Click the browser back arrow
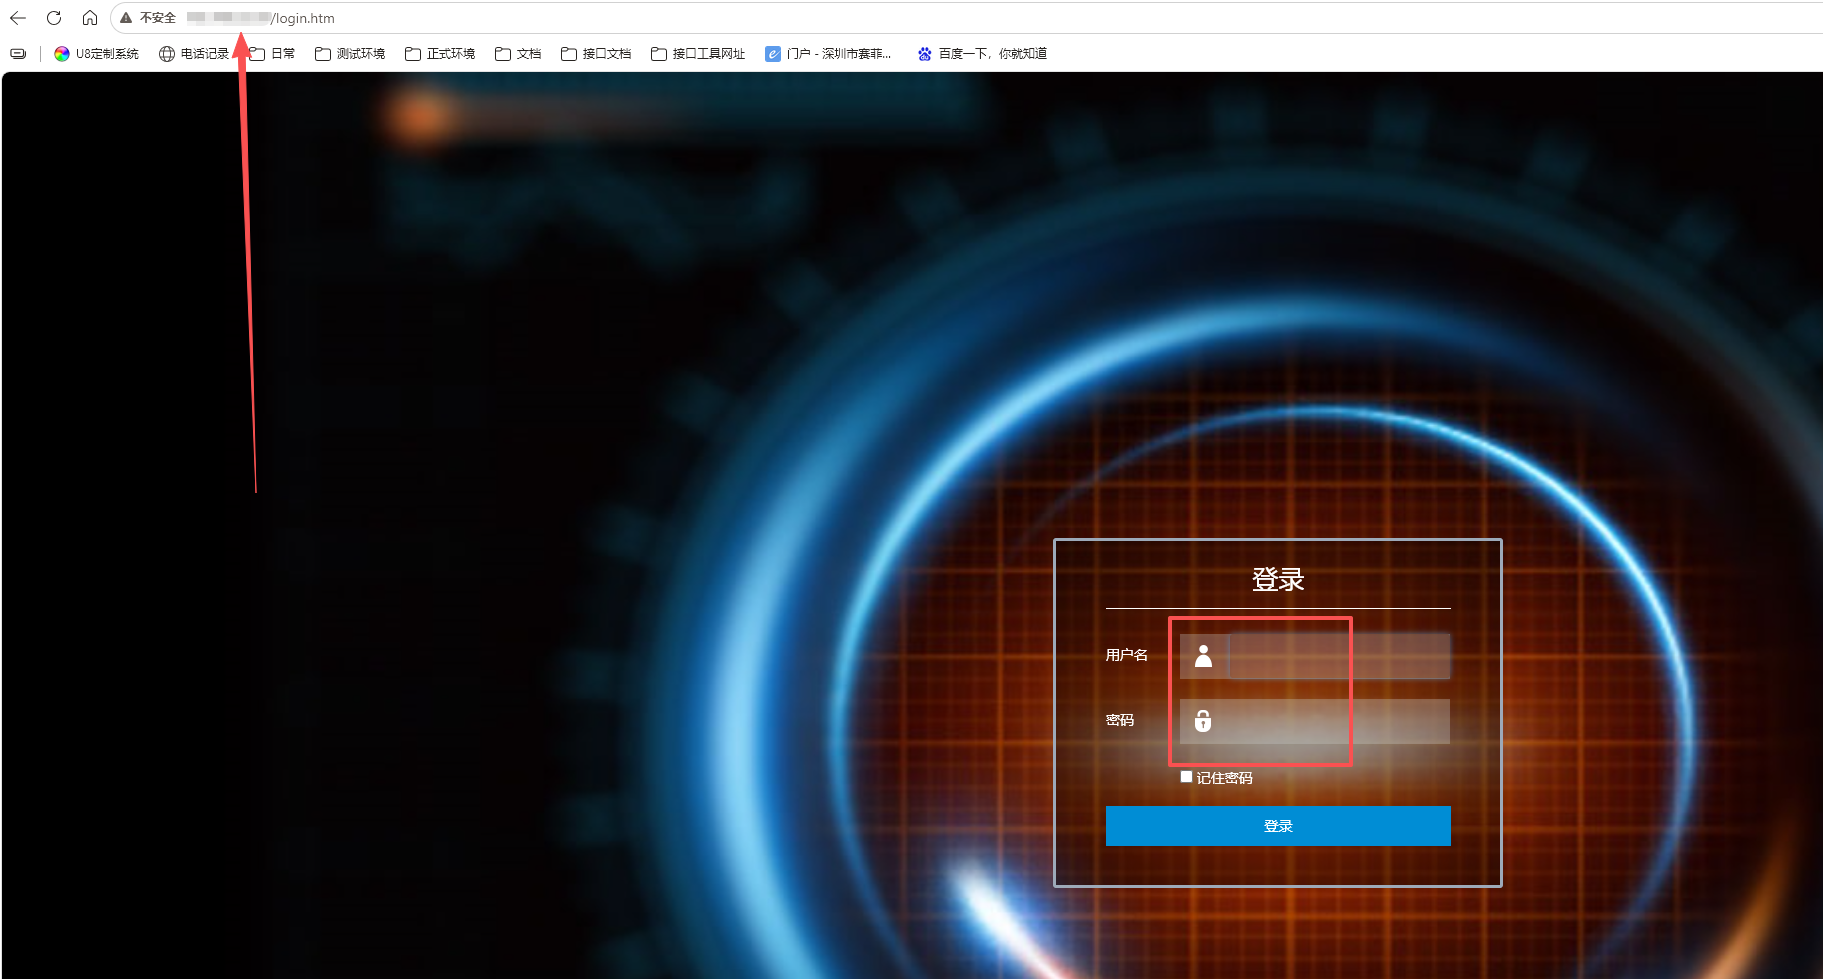This screenshot has width=1823, height=979. click(18, 18)
